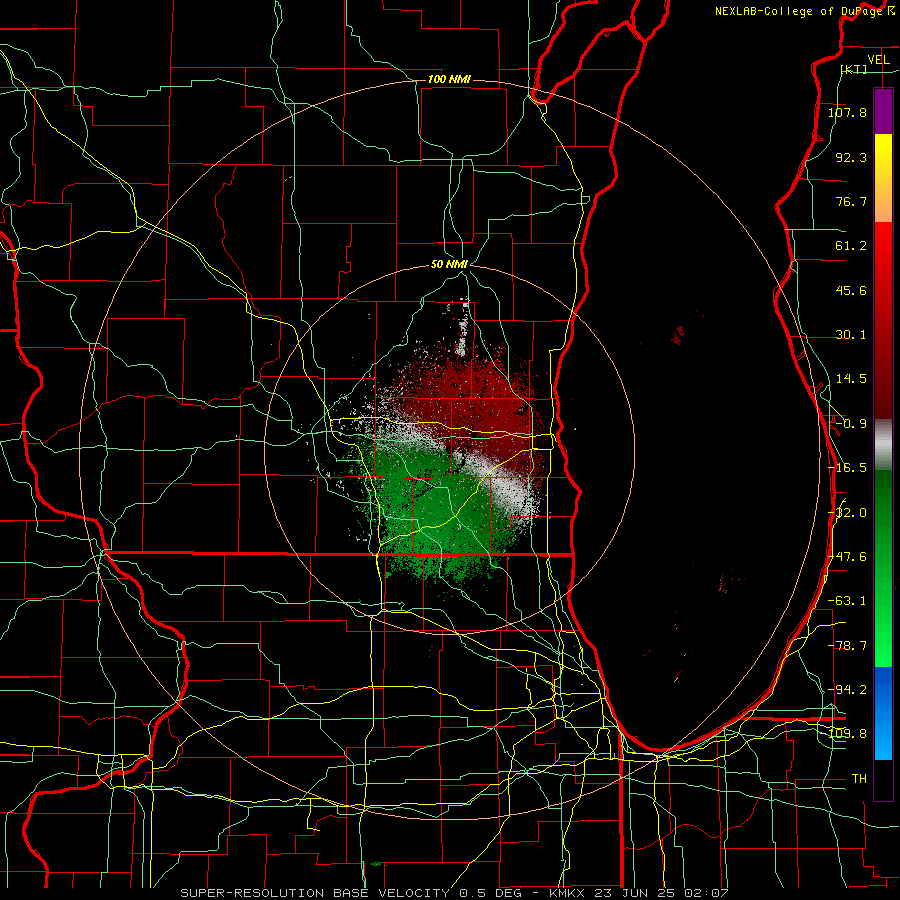Click the SUPER-RESOLUTION BASE VELOCITY product title

click(315, 893)
